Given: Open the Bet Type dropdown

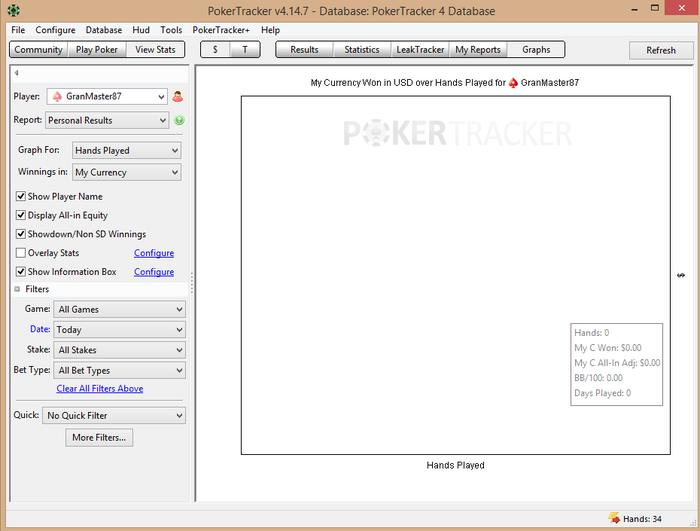Looking at the screenshot, I should 119,370.
